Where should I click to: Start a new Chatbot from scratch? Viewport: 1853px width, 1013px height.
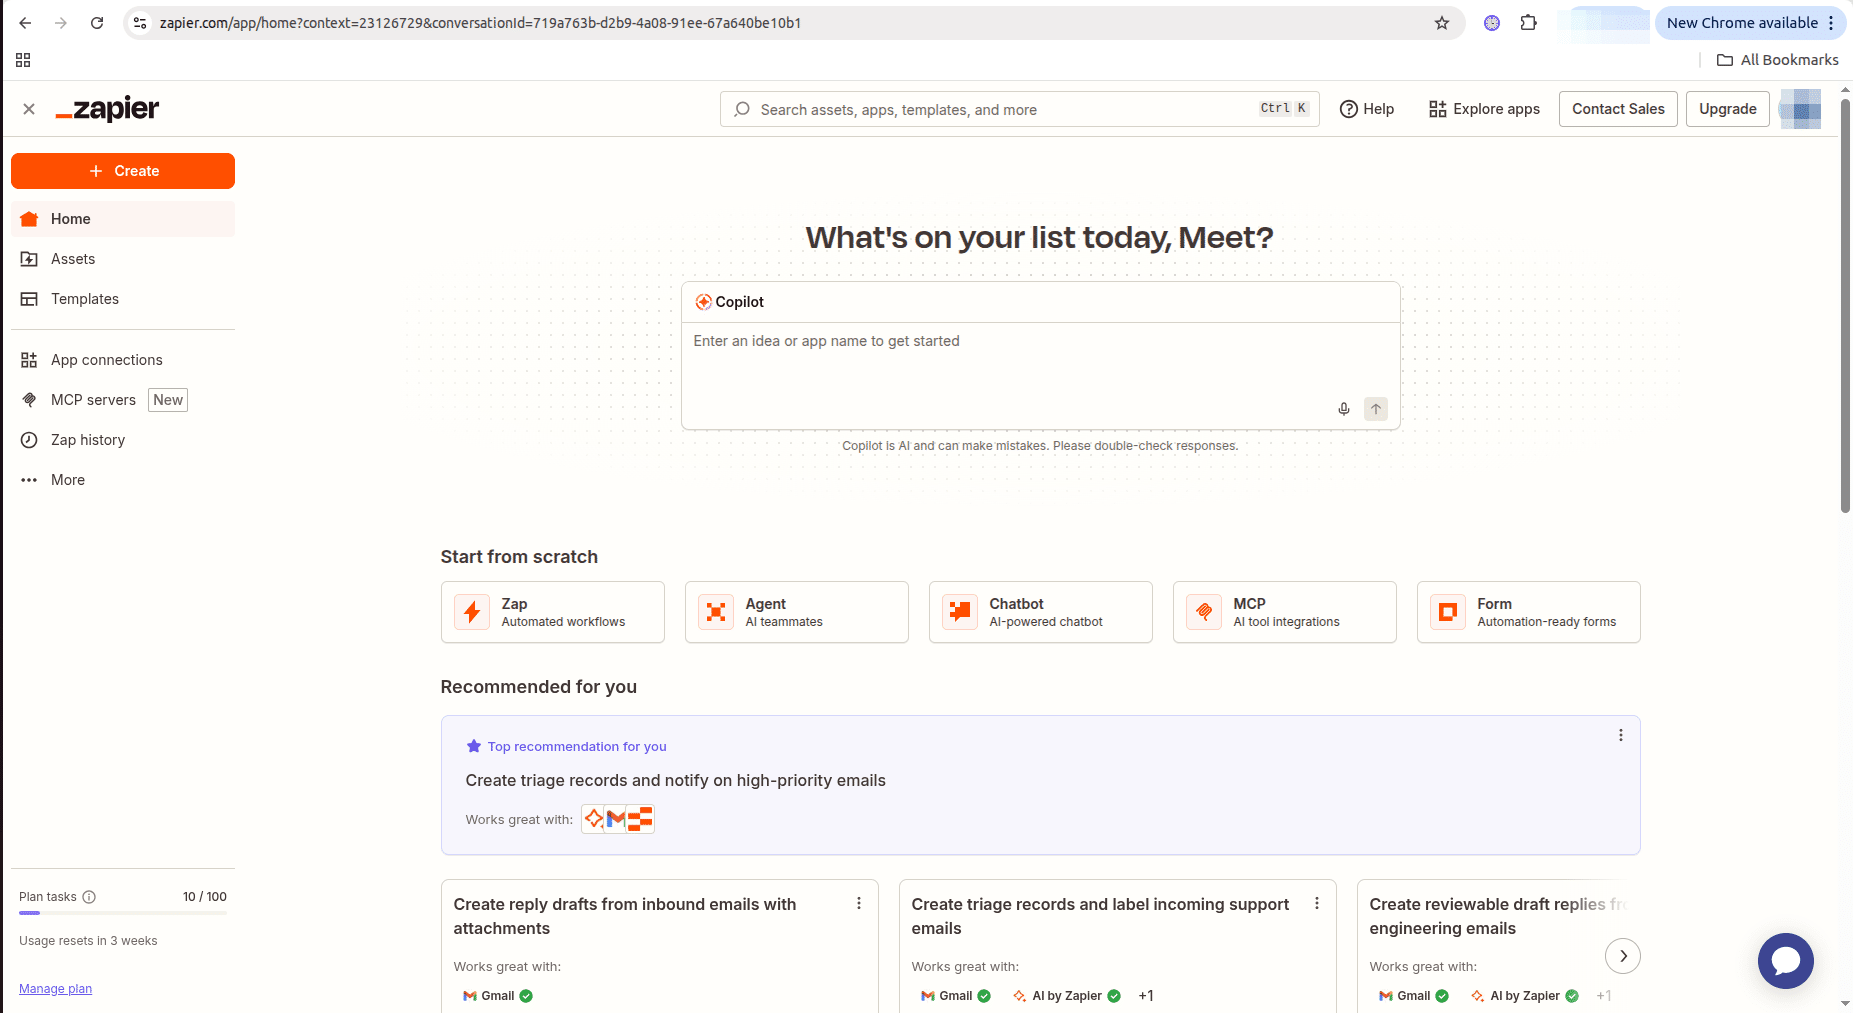[x=1041, y=612]
